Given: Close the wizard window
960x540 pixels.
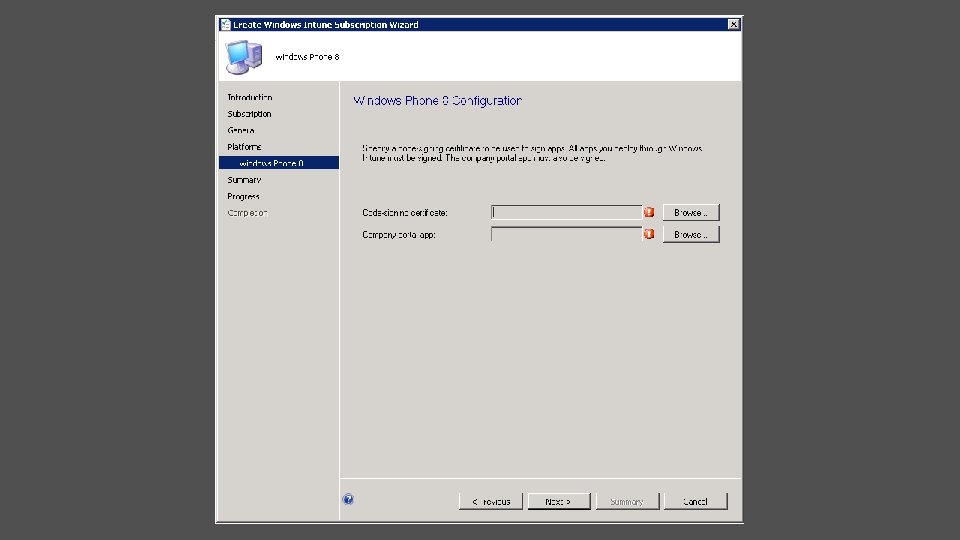Looking at the screenshot, I should pos(733,24).
